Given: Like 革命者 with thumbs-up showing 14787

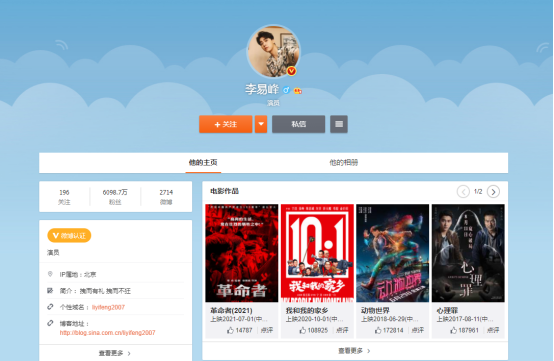Looking at the screenshot, I should click(240, 330).
